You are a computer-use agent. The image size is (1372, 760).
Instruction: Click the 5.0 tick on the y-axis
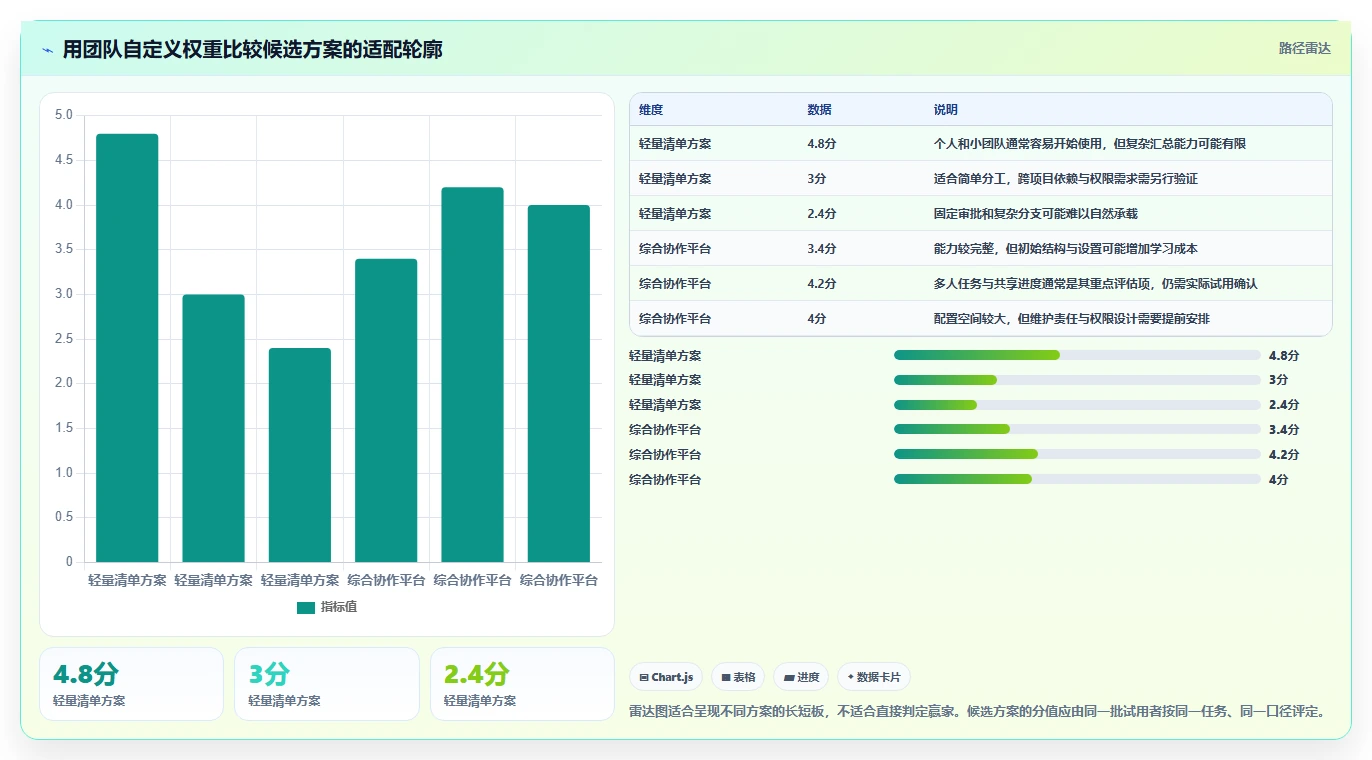pos(63,115)
